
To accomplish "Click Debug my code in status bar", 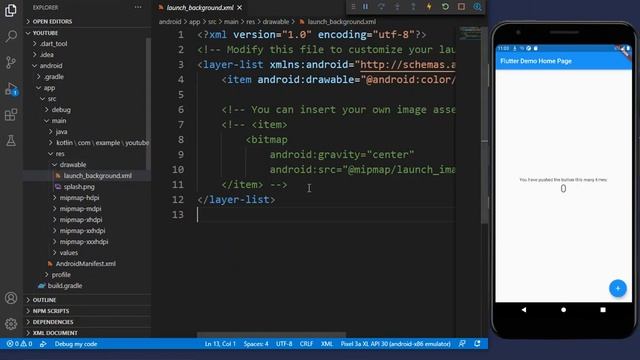I will (76, 344).
